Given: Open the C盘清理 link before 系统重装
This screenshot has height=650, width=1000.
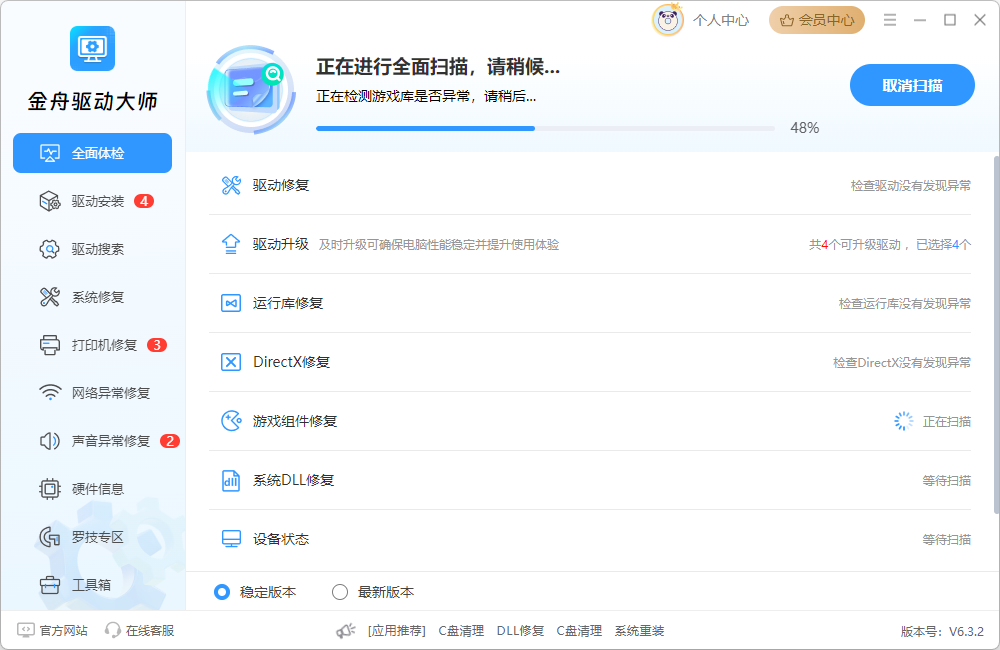Looking at the screenshot, I should 579,631.
